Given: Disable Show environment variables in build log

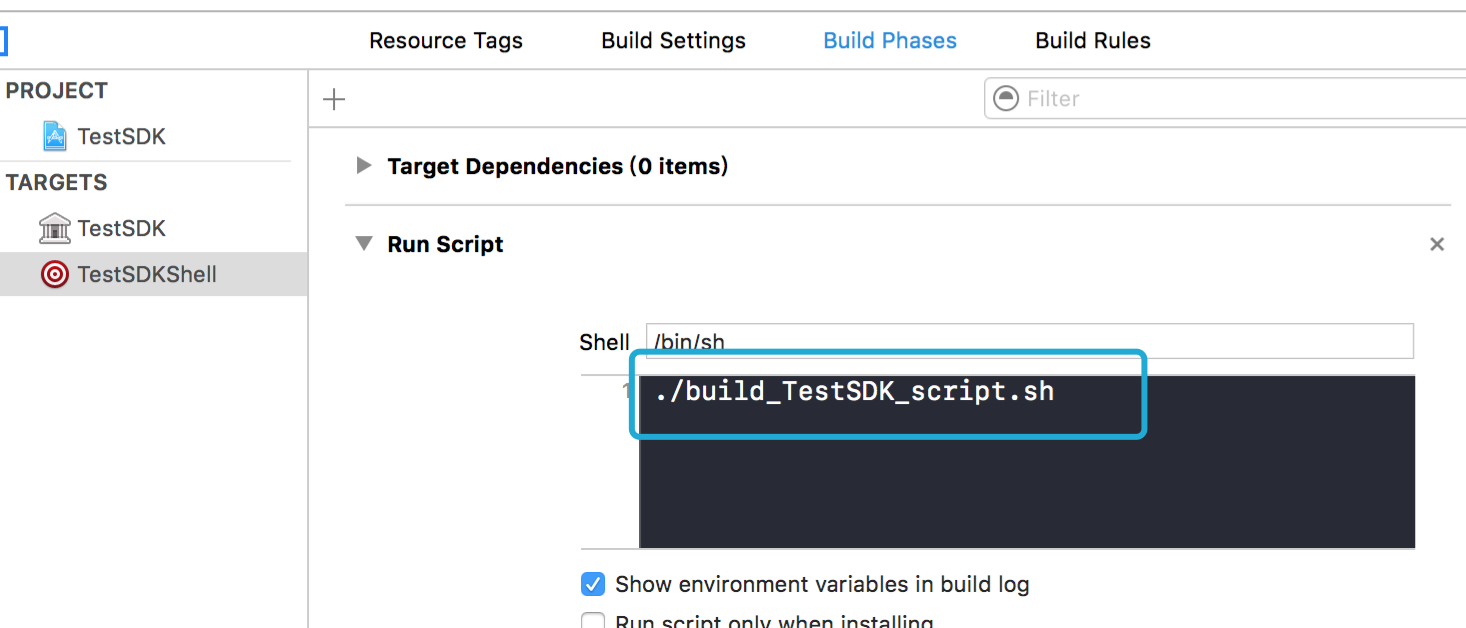Looking at the screenshot, I should point(593,584).
